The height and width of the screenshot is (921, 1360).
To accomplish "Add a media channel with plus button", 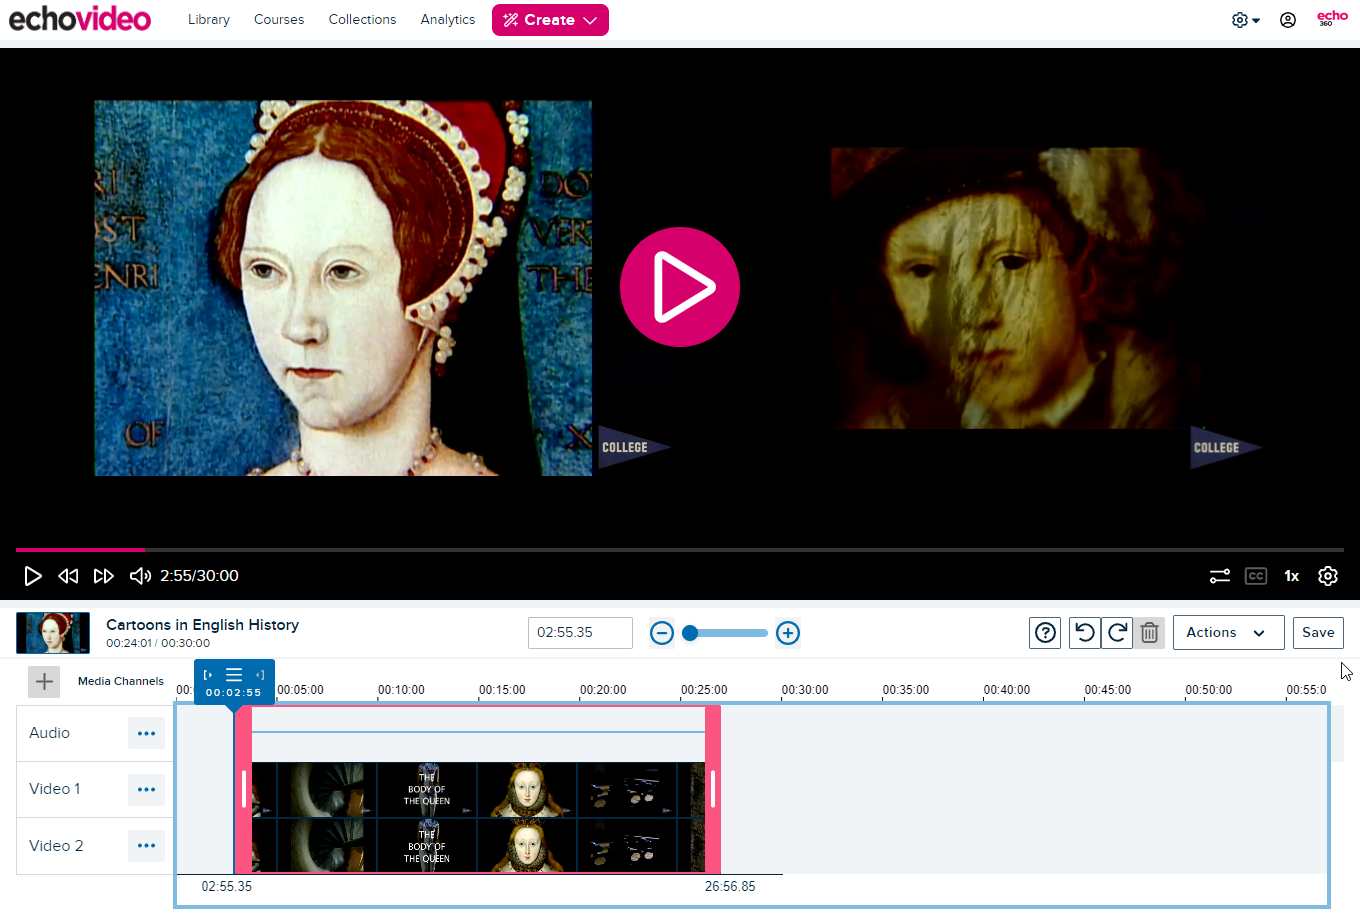I will point(44,682).
